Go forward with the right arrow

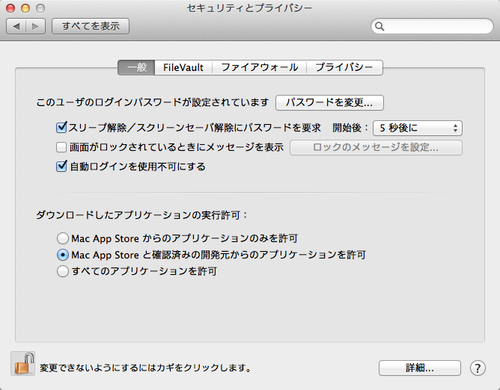point(35,26)
